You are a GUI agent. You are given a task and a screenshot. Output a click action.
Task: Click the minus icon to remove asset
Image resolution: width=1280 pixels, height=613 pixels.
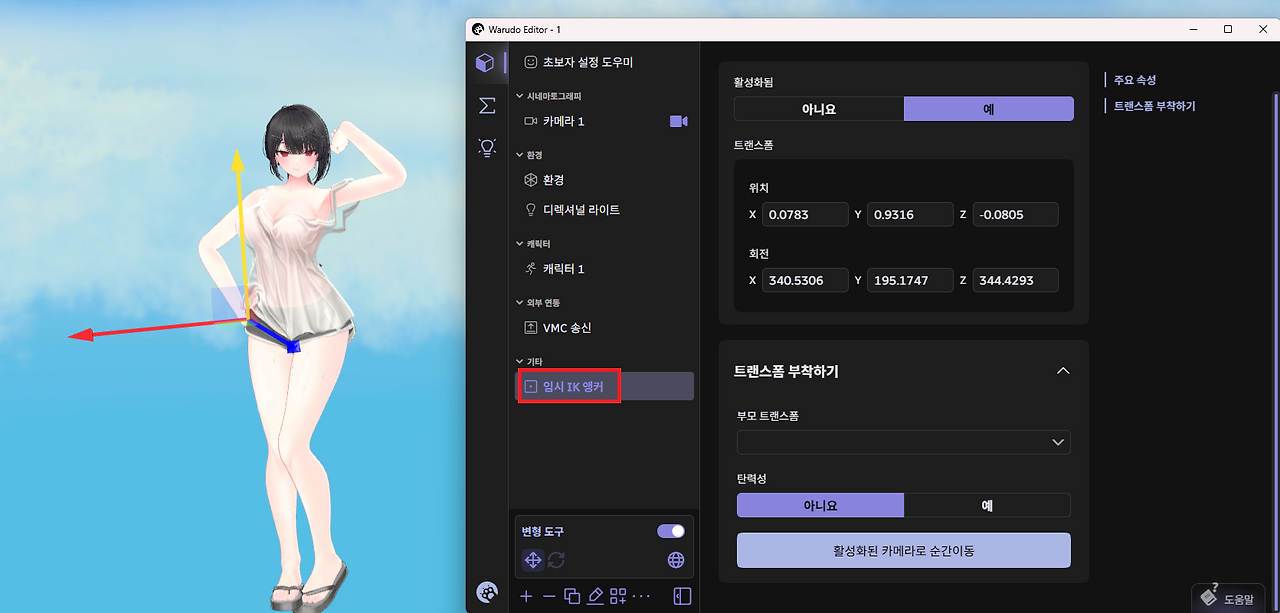pyautogui.click(x=549, y=596)
